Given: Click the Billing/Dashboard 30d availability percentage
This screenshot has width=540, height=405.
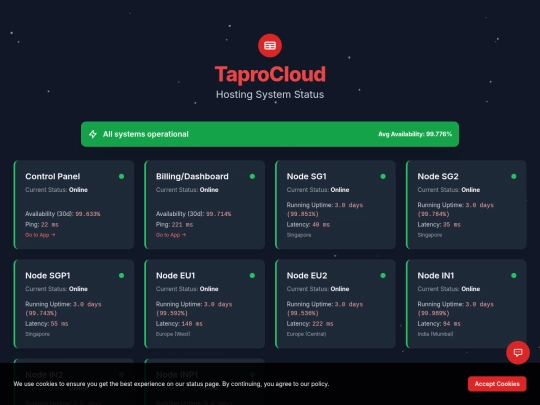Looking at the screenshot, I should 219,214.
